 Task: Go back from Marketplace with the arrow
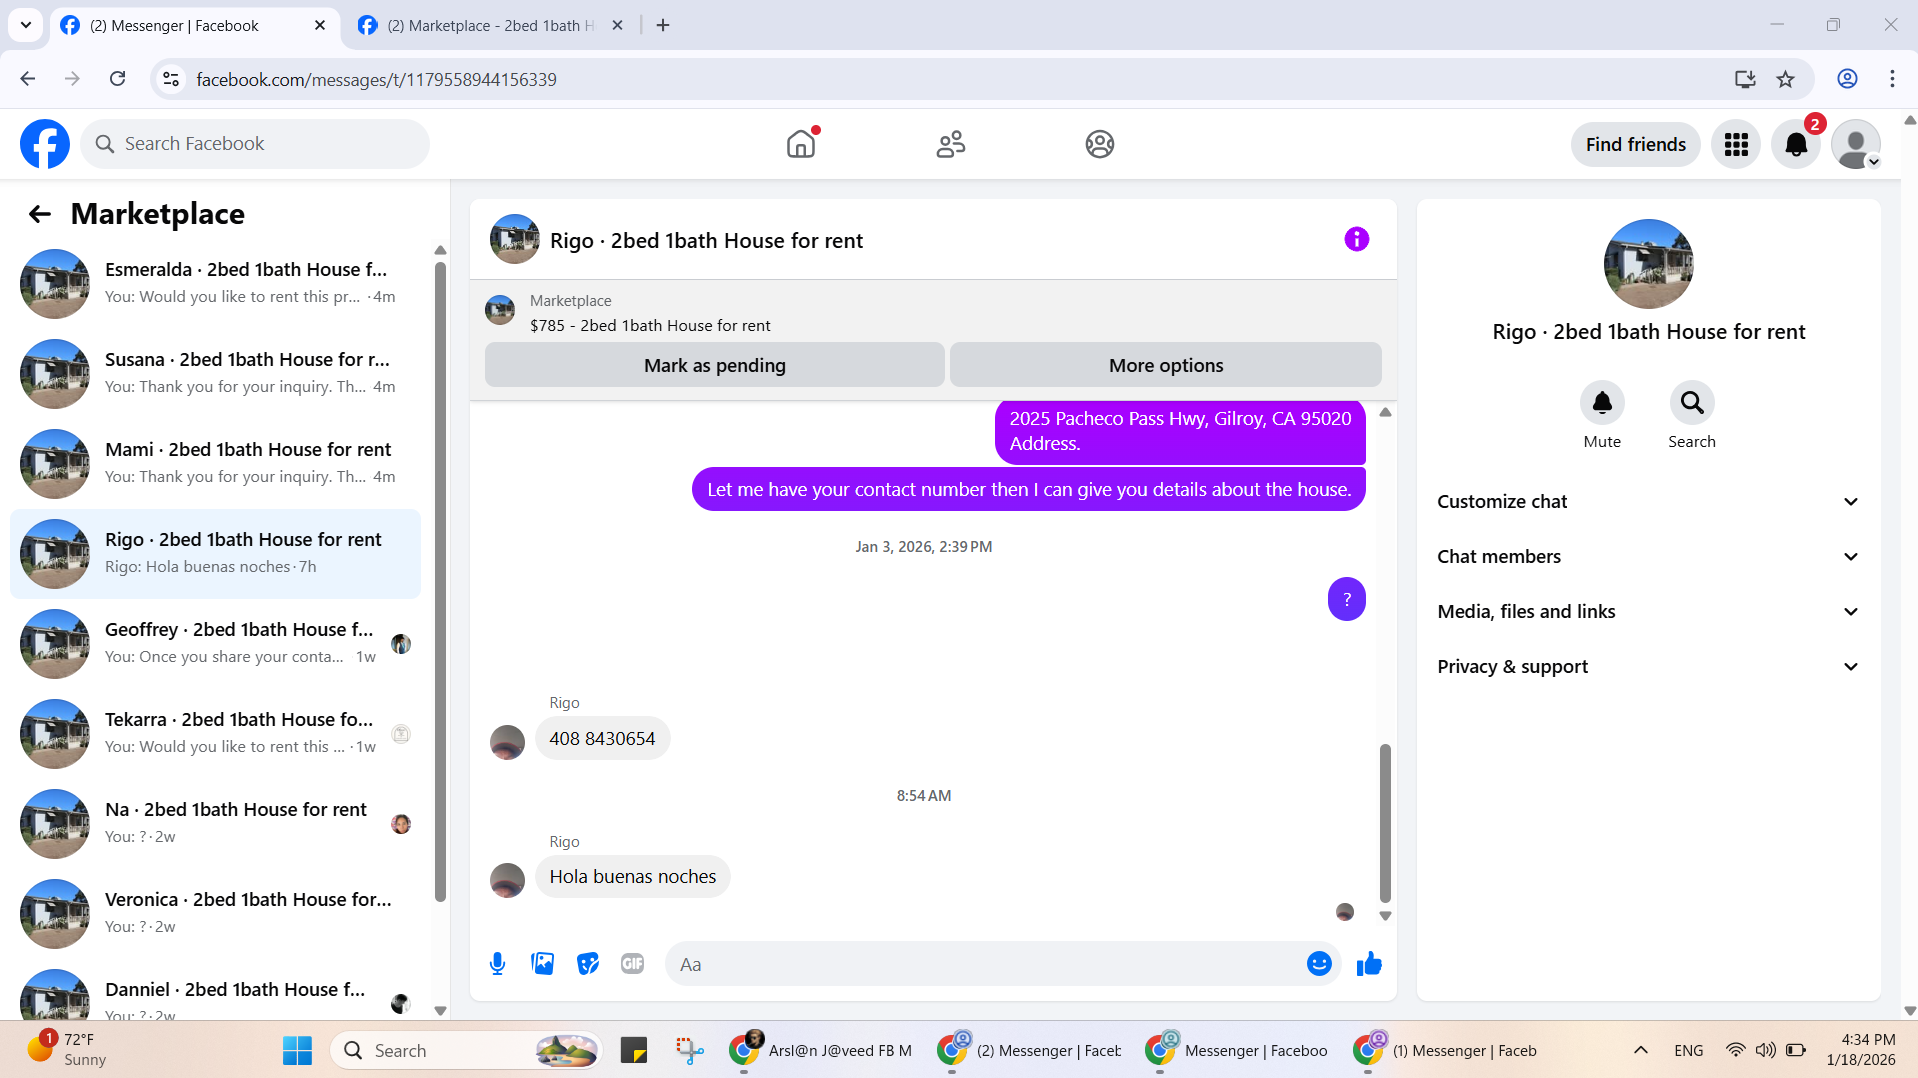point(39,214)
